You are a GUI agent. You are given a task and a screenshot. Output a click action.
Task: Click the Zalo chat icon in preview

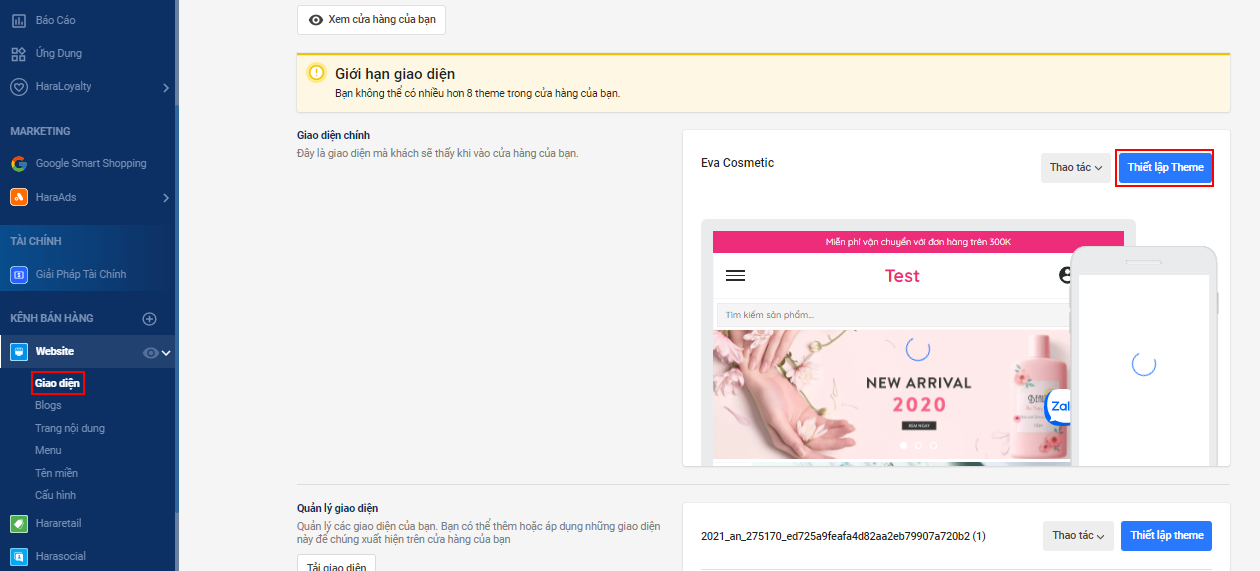(x=1058, y=407)
